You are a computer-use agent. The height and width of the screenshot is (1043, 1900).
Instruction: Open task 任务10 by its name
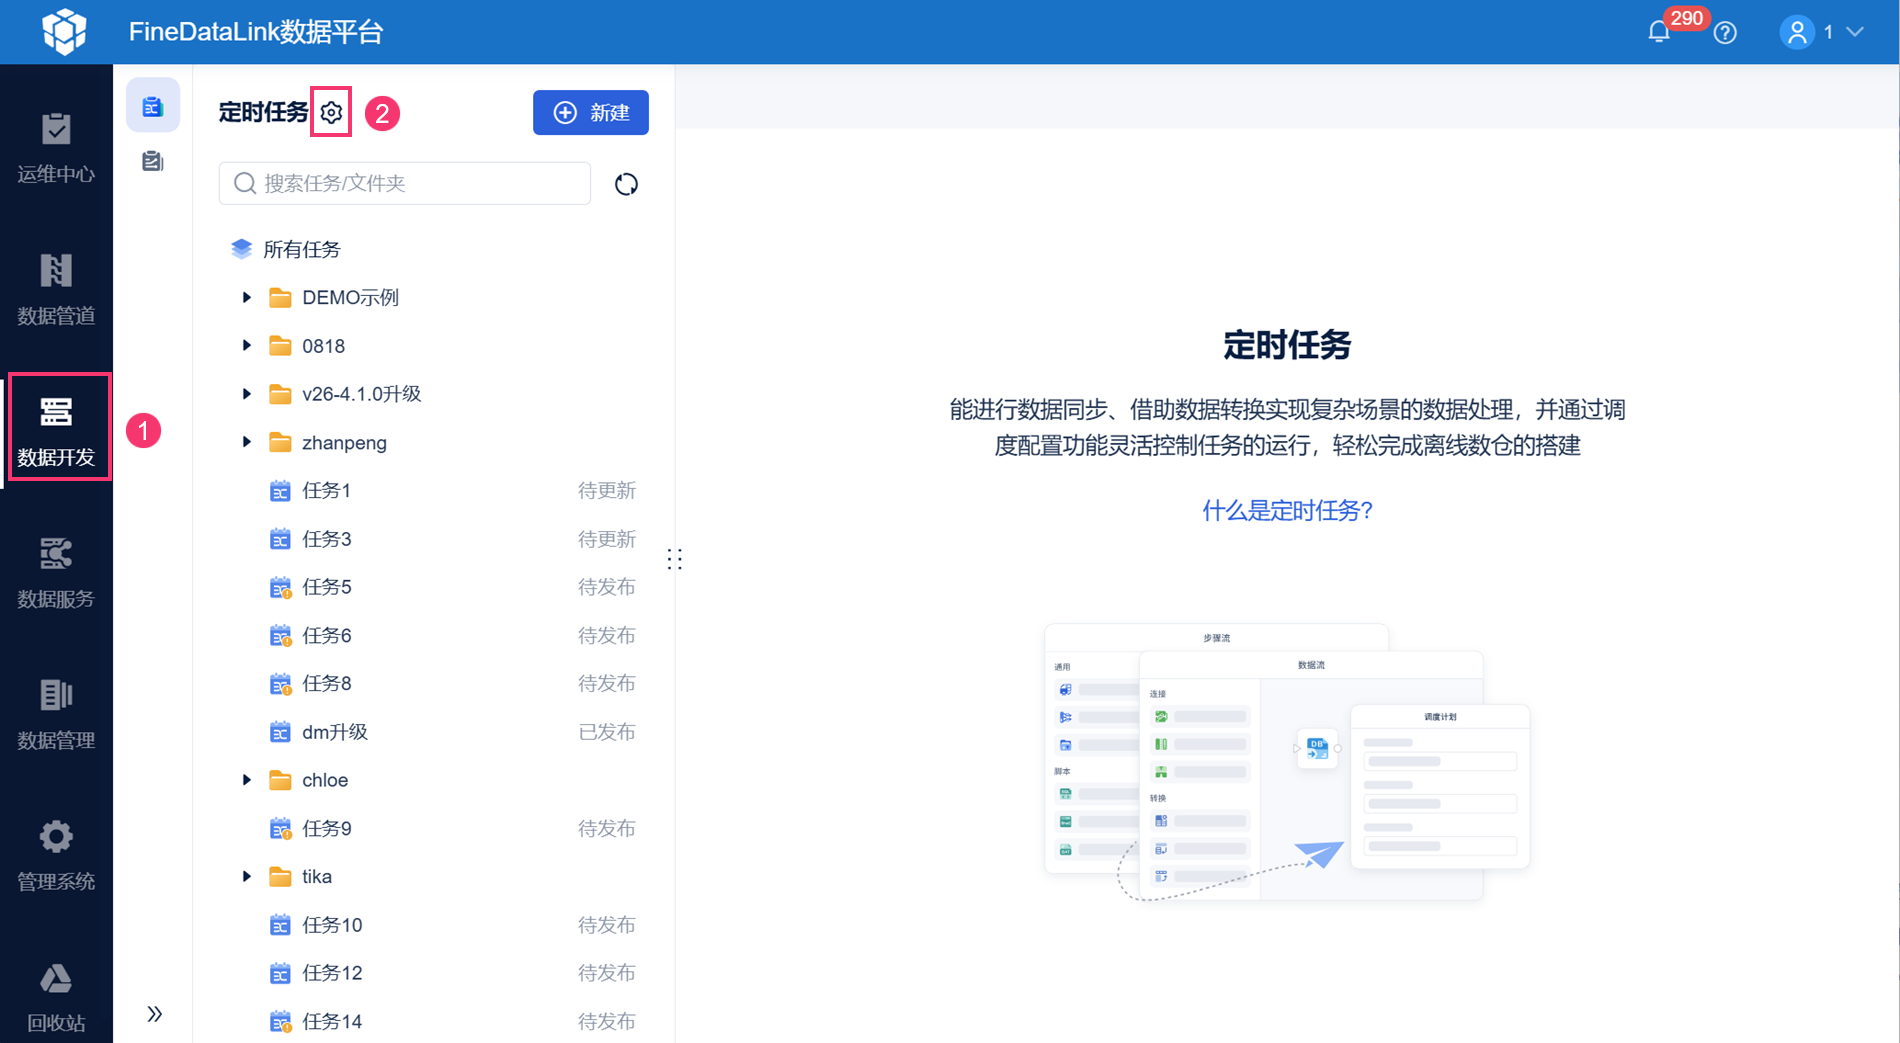(x=332, y=925)
